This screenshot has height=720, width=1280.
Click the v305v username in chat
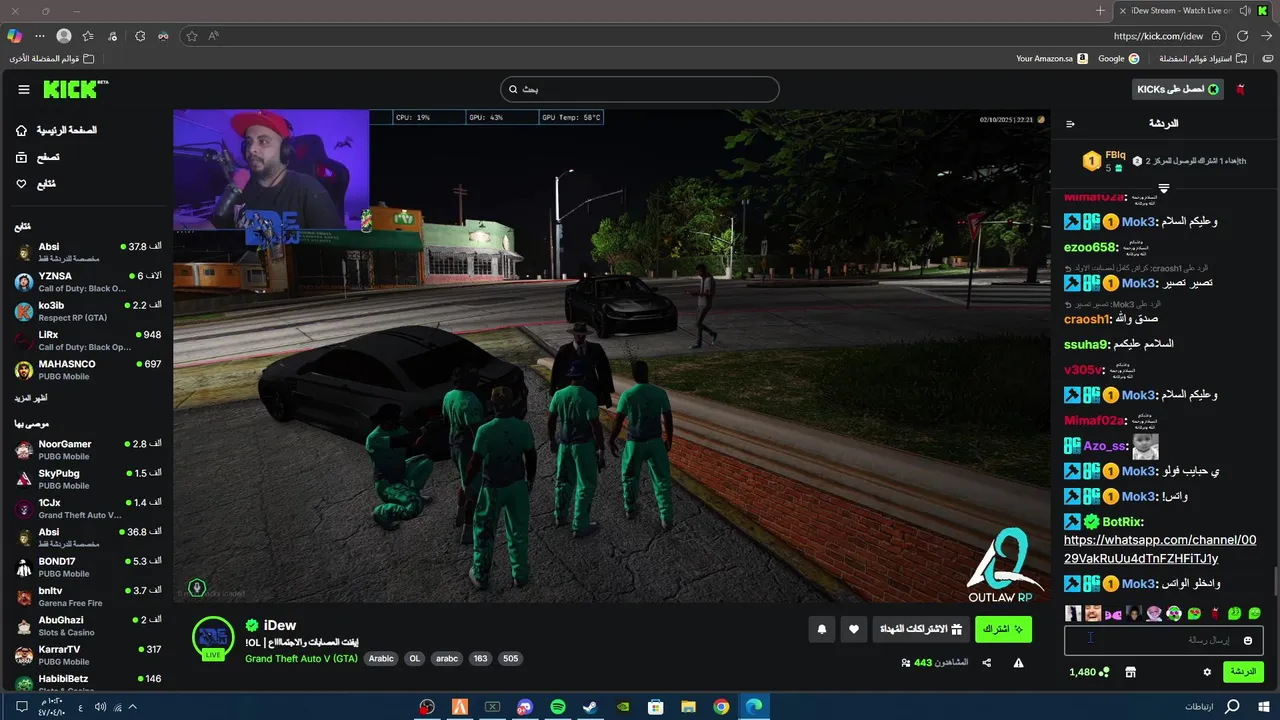1083,370
